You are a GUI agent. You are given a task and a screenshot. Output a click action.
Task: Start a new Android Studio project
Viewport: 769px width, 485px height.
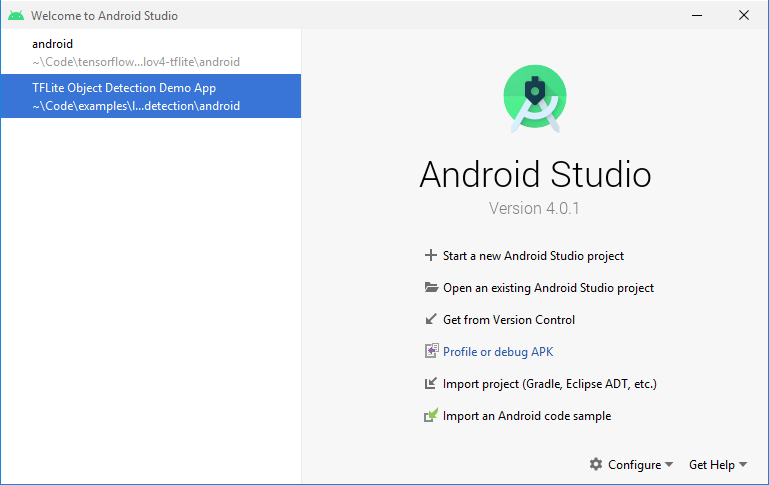533,255
